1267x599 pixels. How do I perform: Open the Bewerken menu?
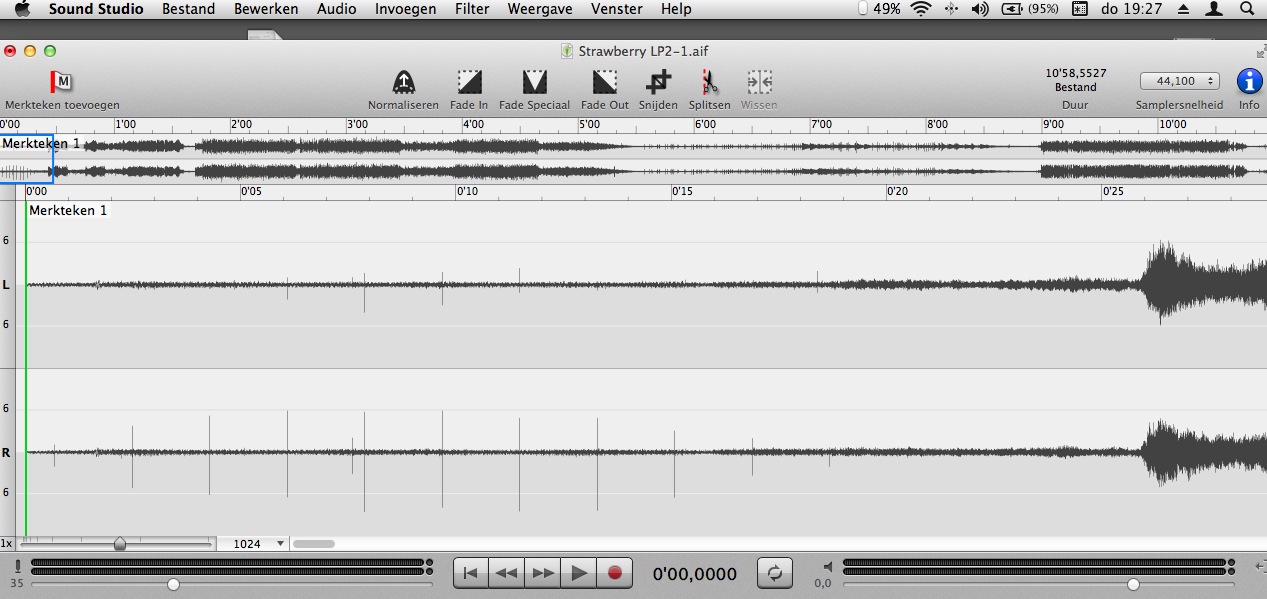click(x=266, y=9)
